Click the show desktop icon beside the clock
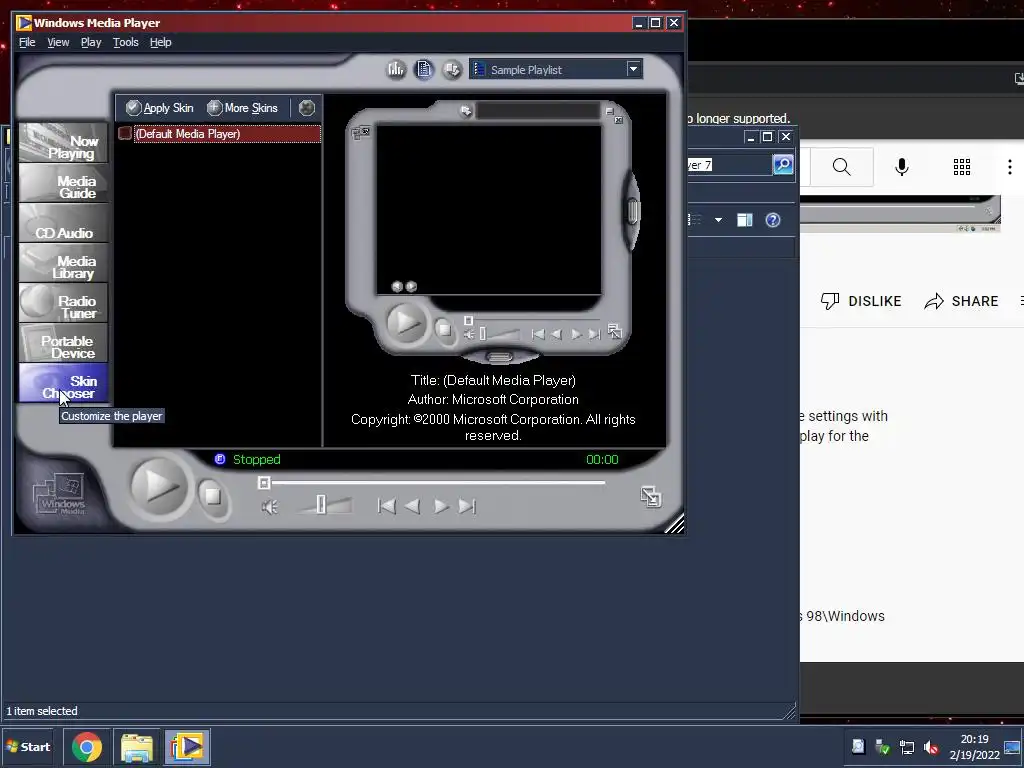Viewport: 1024px width, 768px height. coord(1012,747)
